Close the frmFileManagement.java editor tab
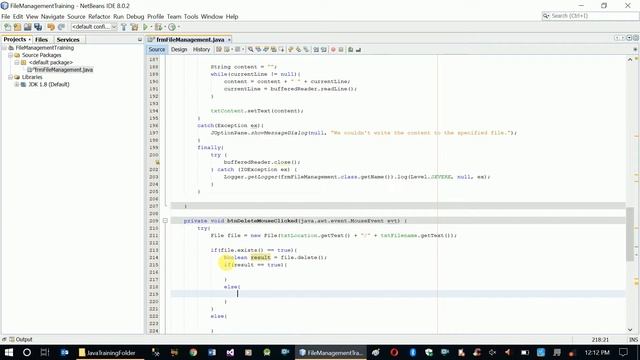The width and height of the screenshot is (640, 360). coord(229,40)
